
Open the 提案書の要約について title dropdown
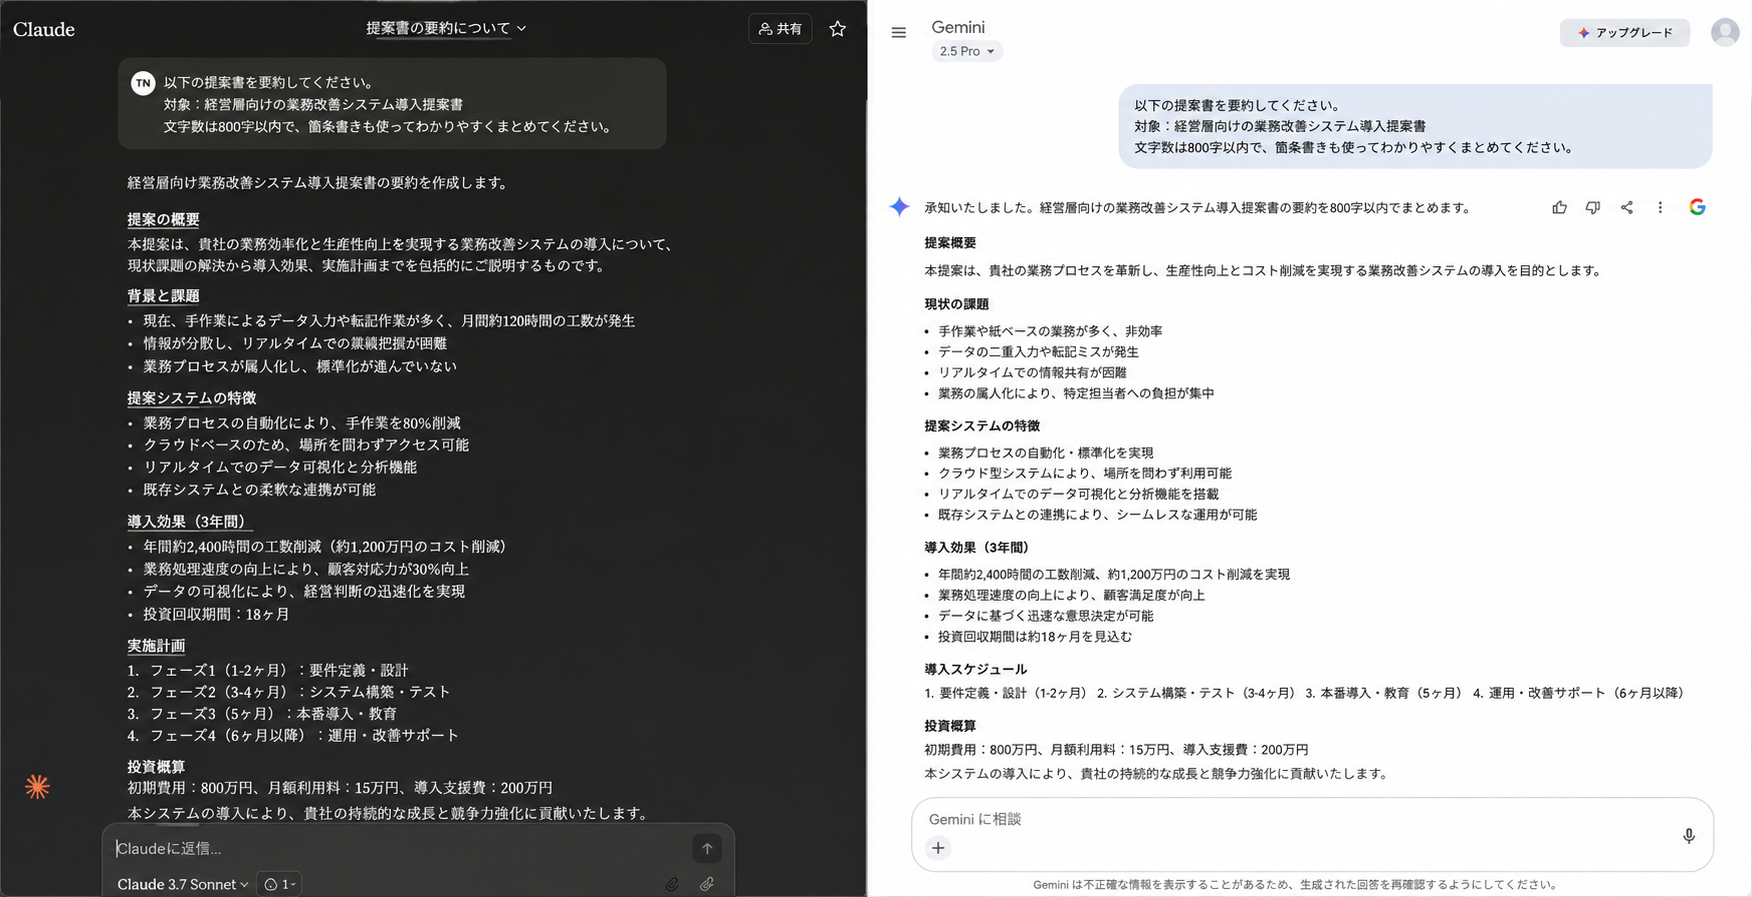[x=446, y=28]
